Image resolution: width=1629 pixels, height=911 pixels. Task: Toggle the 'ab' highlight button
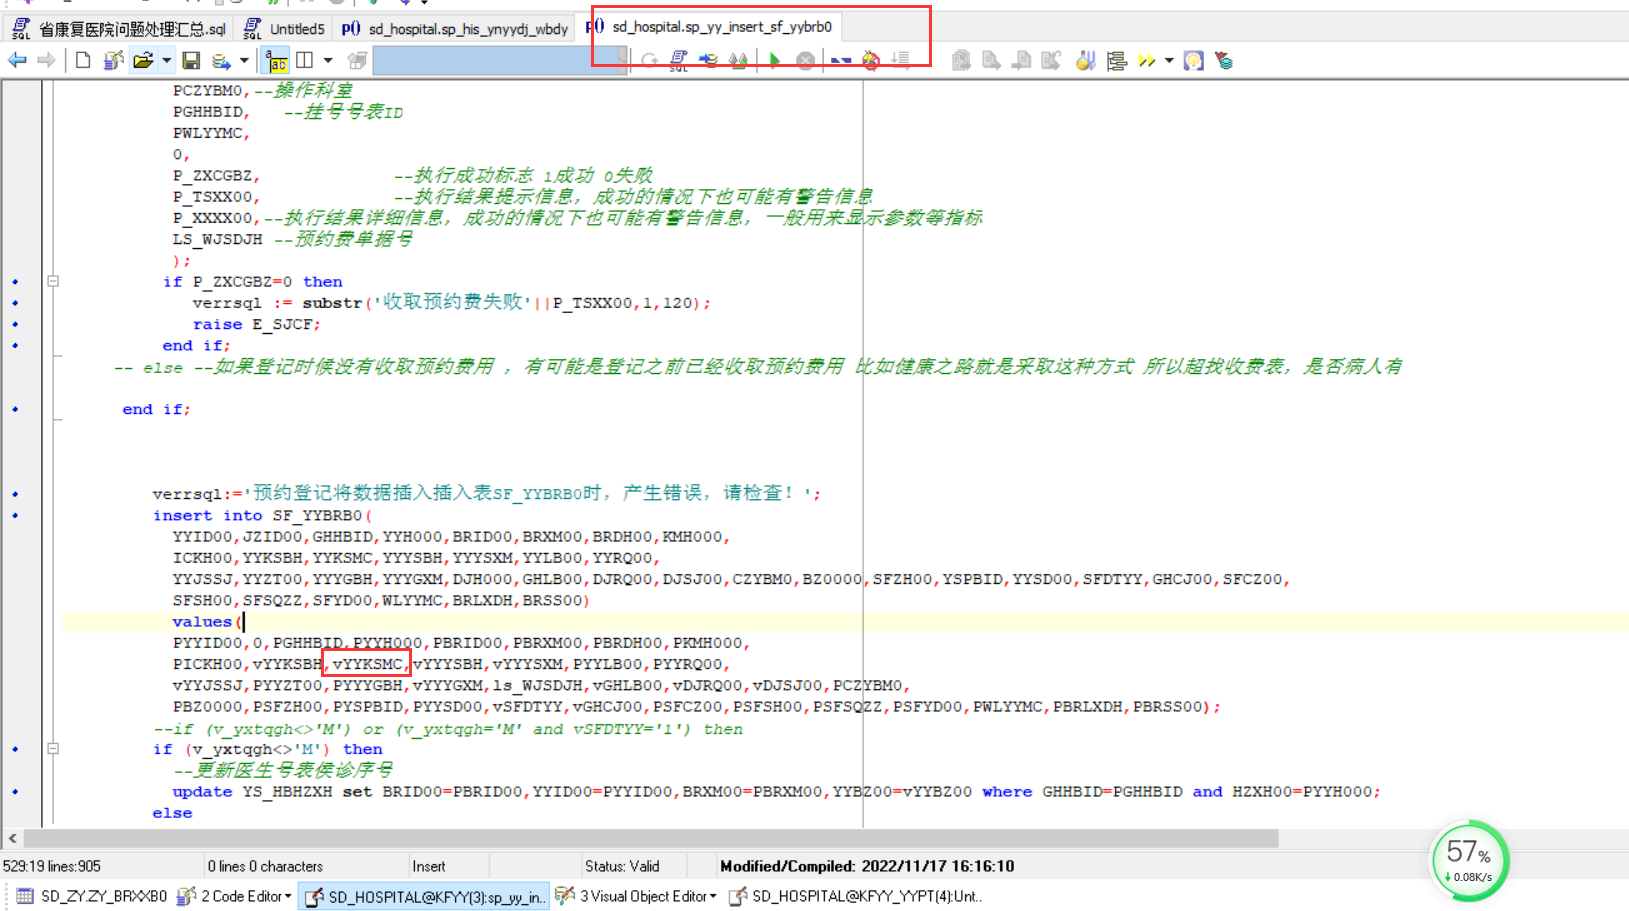[276, 61]
